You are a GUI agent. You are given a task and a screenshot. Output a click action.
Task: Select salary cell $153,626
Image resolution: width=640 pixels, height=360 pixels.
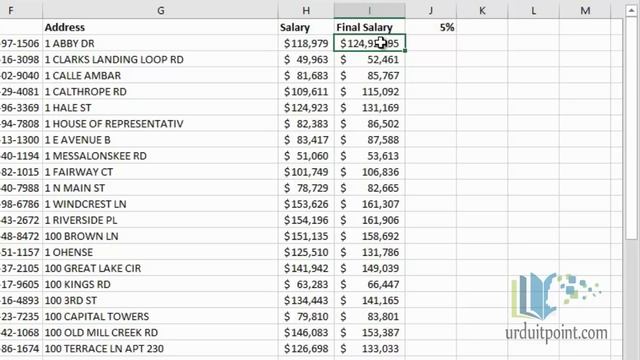(306, 204)
